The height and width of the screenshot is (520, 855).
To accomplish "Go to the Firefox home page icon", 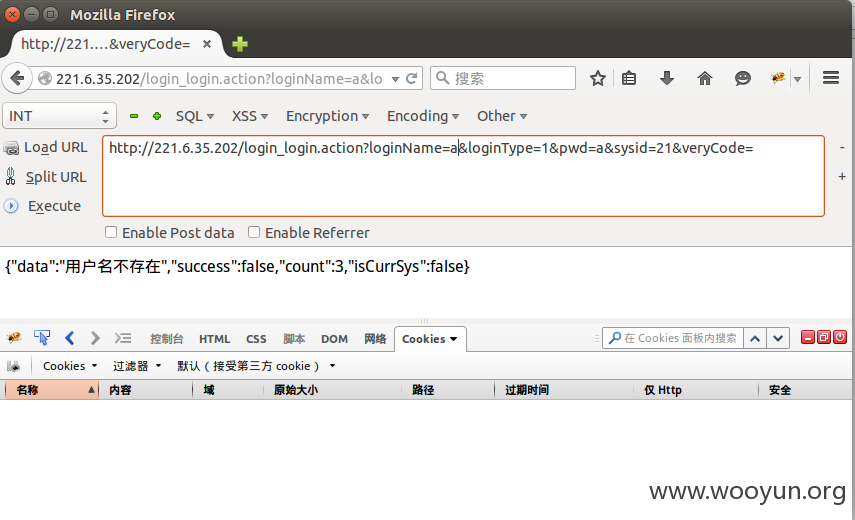I will click(x=705, y=78).
